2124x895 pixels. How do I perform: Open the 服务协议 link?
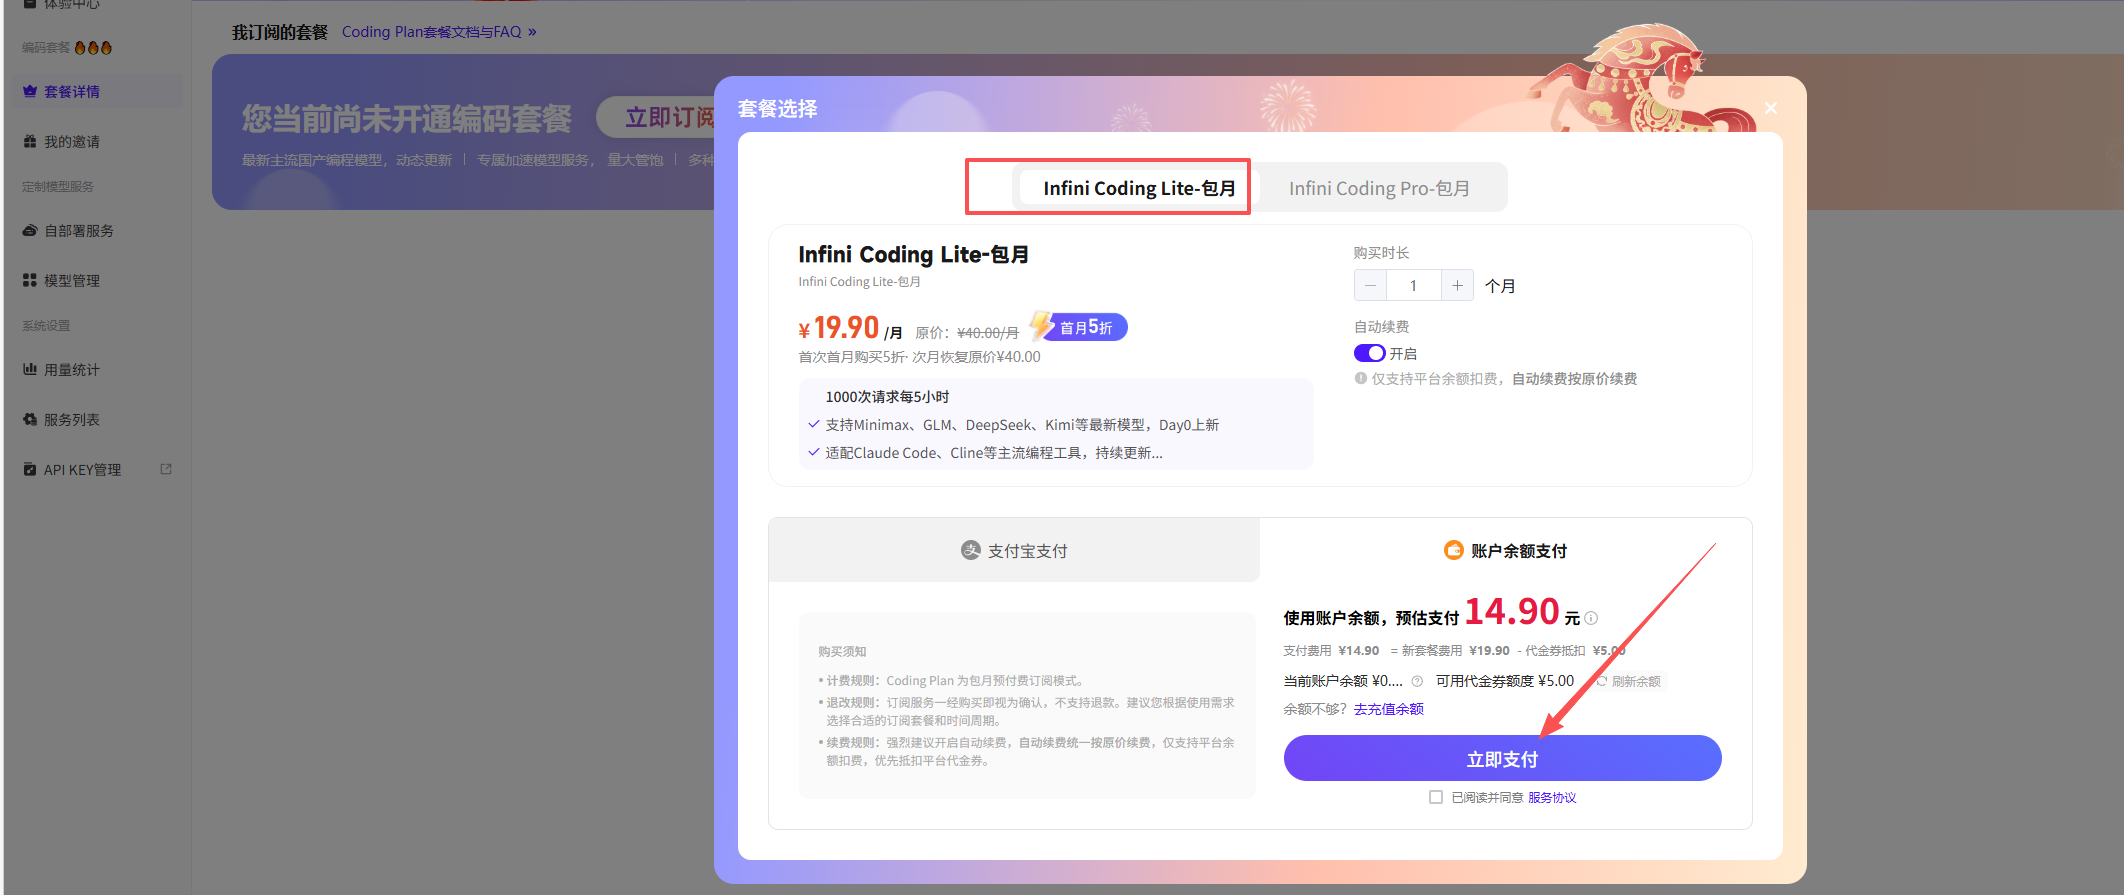coord(1552,797)
